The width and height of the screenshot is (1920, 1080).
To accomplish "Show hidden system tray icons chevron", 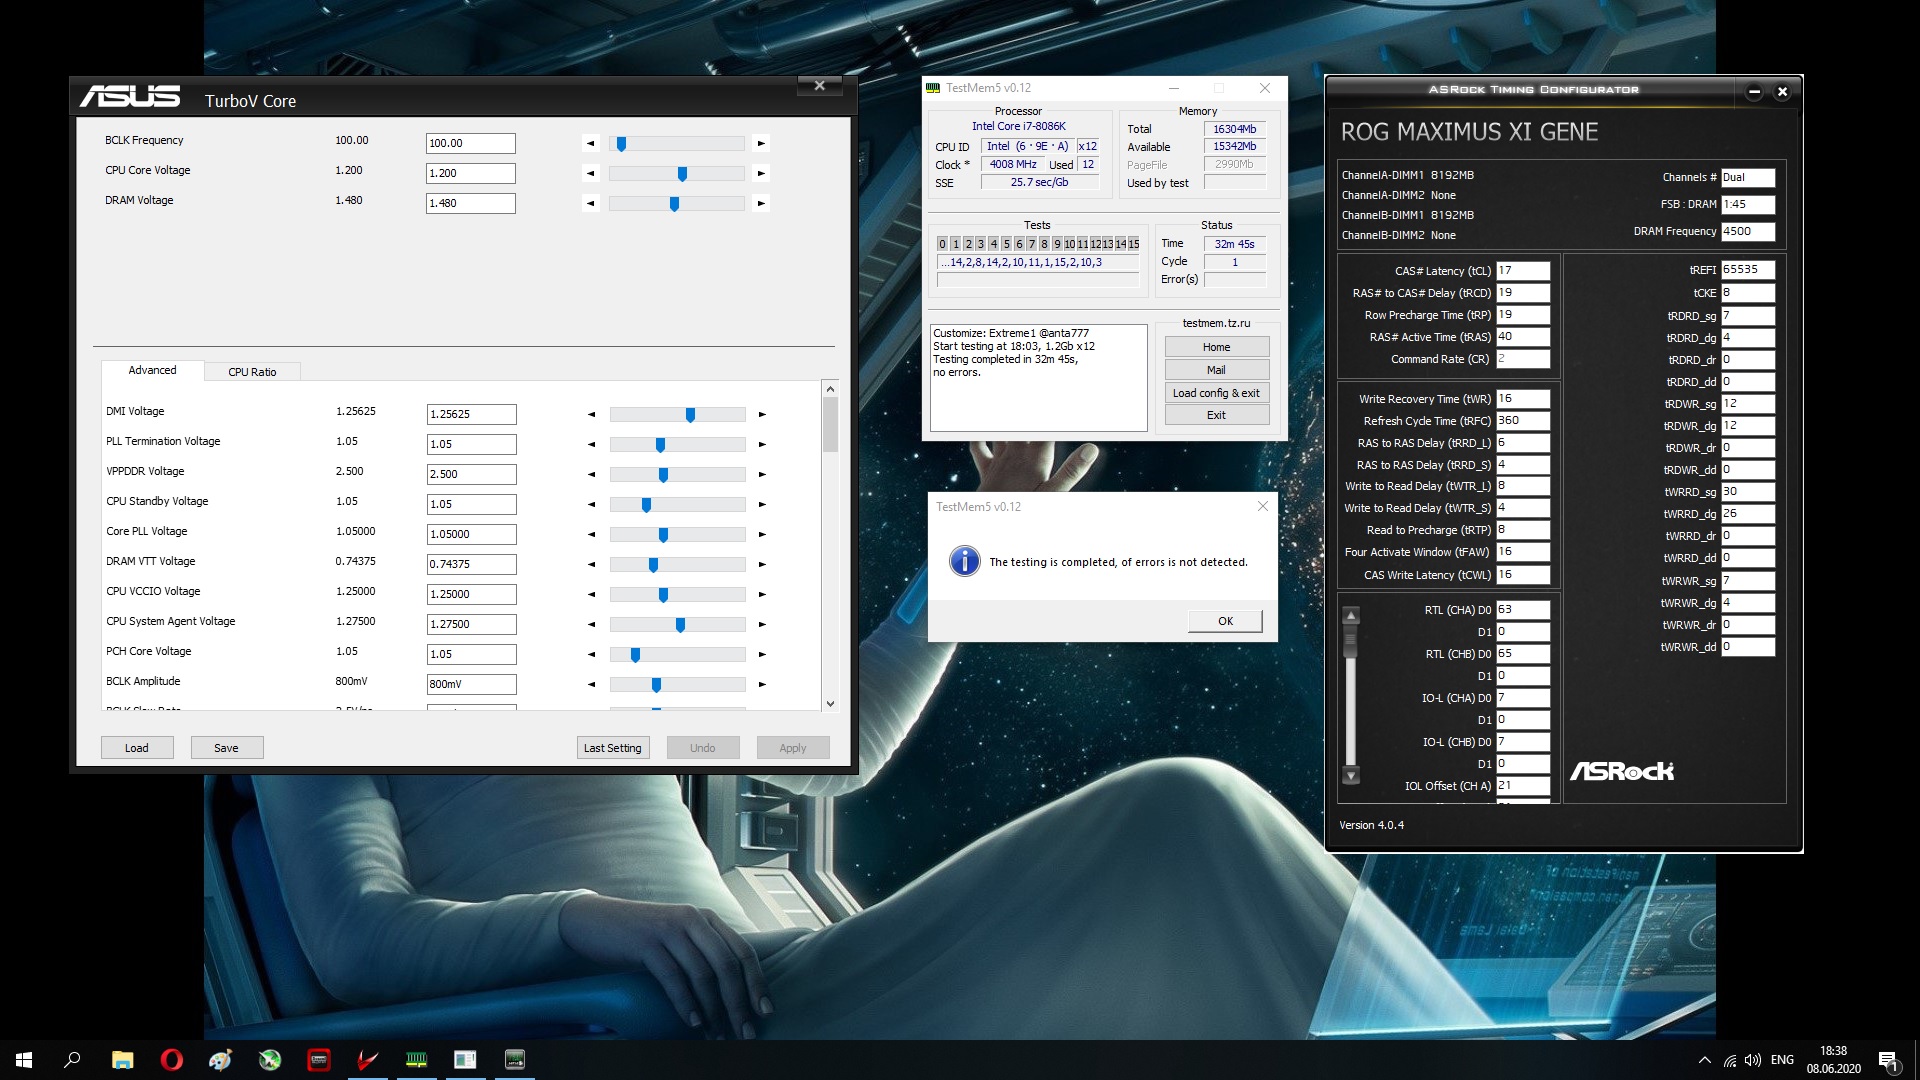I will tap(1704, 1060).
